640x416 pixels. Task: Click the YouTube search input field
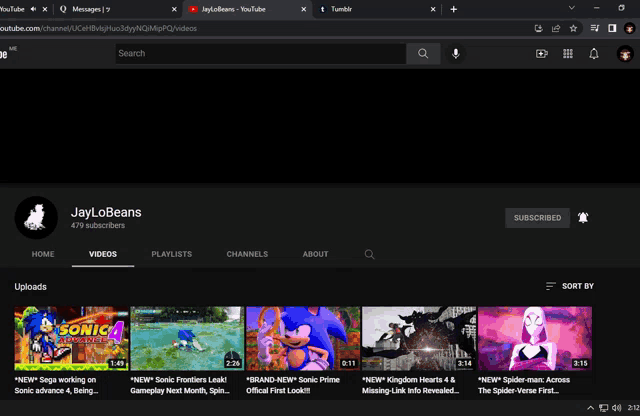[x=261, y=53]
